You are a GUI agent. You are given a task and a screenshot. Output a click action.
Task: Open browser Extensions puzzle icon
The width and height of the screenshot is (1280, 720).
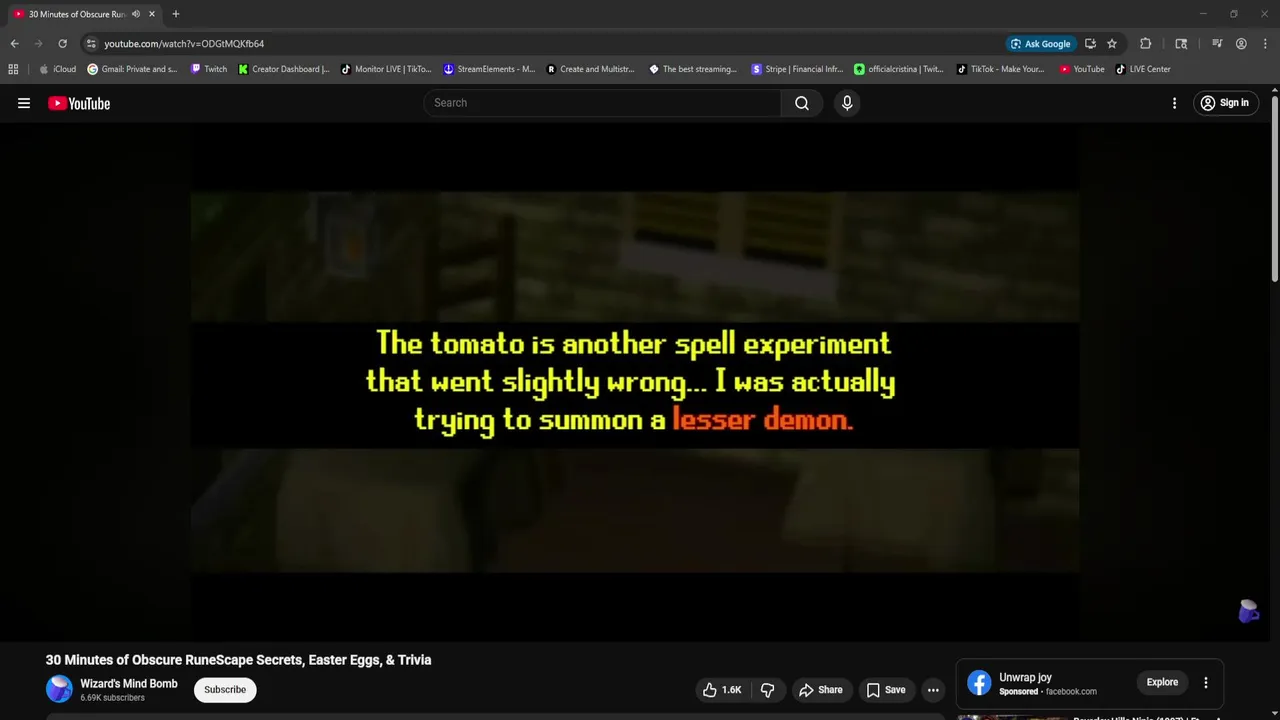[1146, 44]
